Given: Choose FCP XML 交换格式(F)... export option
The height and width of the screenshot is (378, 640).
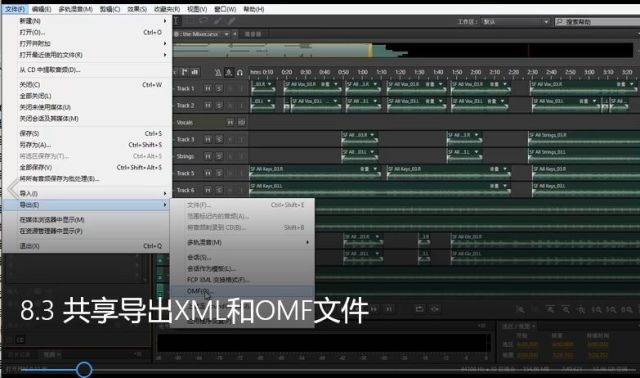Looking at the screenshot, I should point(242,280).
